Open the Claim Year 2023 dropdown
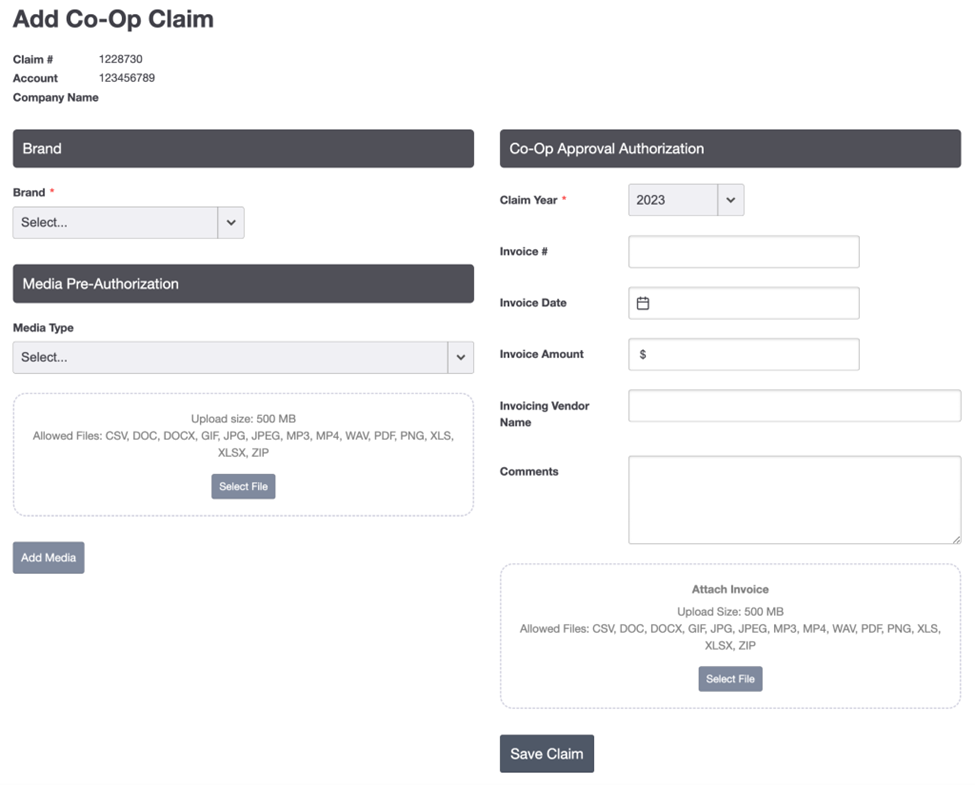The height and width of the screenshot is (785, 975). (673, 200)
